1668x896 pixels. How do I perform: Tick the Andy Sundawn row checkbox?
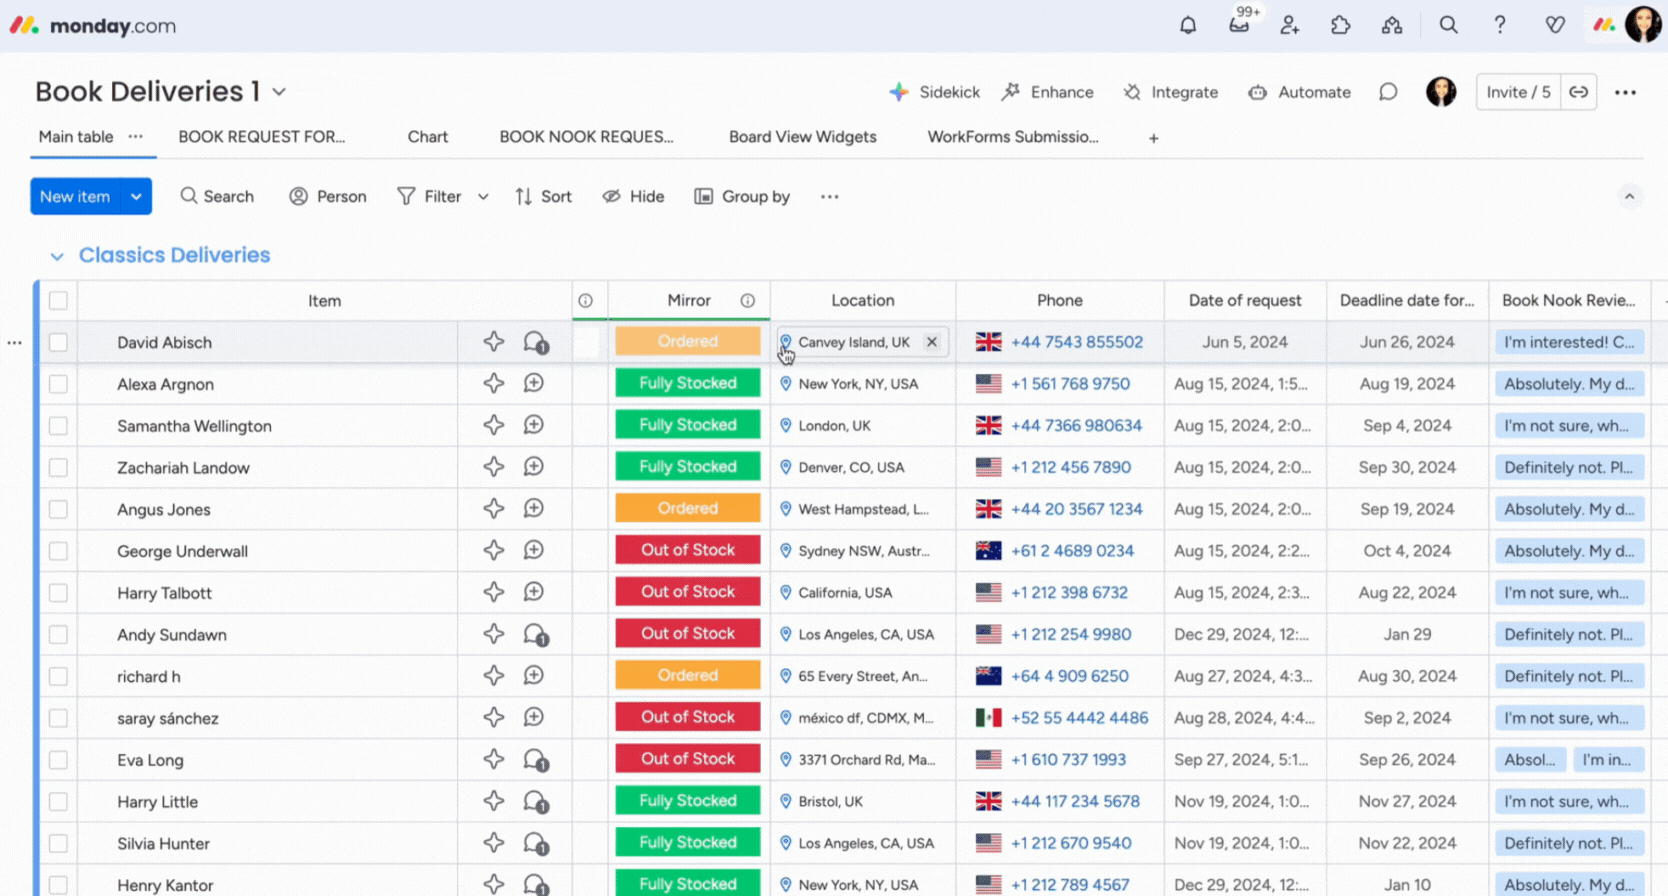[58, 635]
